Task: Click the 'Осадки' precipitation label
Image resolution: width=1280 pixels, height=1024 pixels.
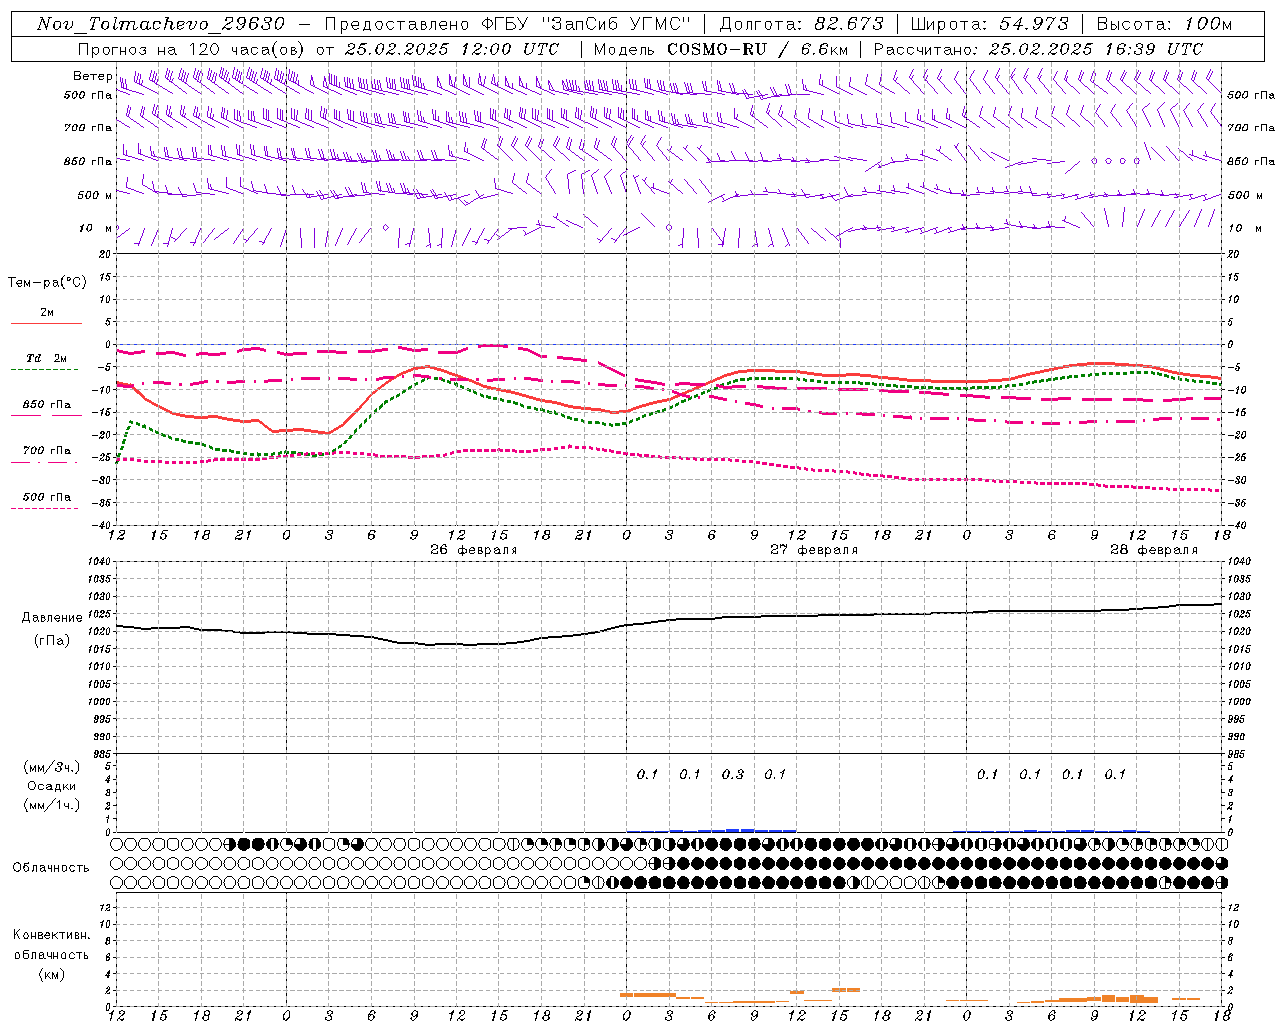Action: point(52,786)
